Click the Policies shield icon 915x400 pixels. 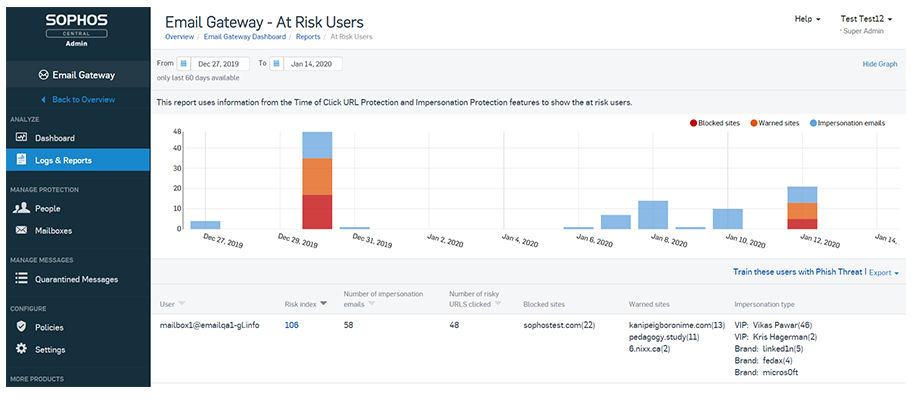point(21,327)
